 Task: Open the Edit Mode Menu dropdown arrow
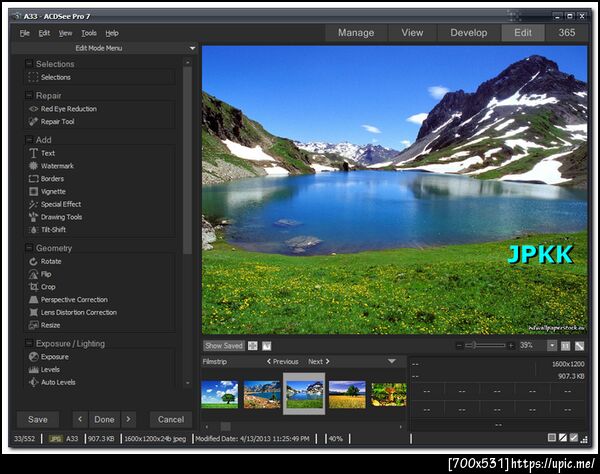(192, 48)
